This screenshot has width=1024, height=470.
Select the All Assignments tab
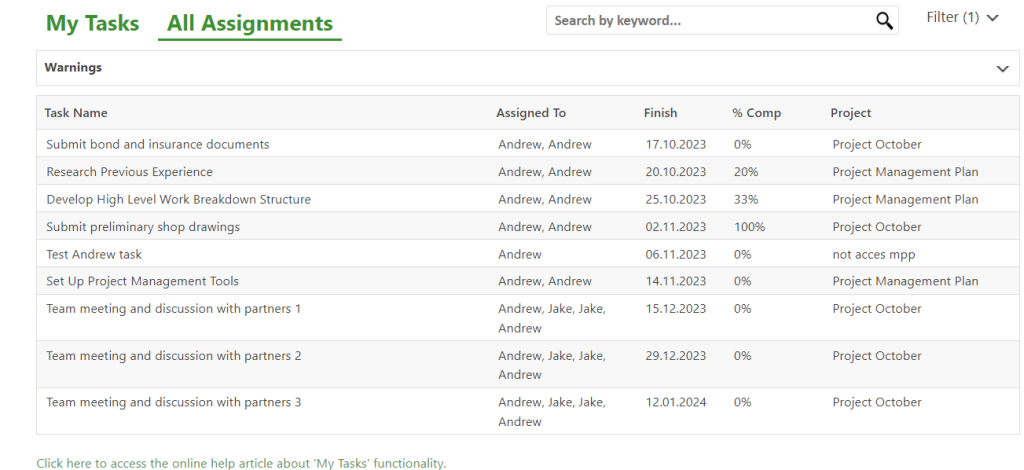(250, 24)
